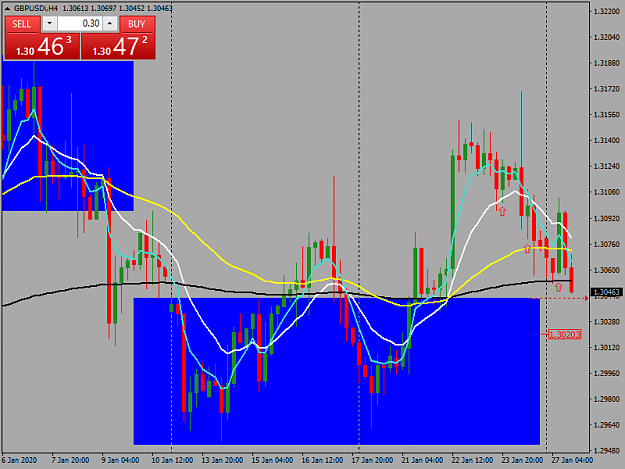Click the 1.32200 price scale label
This screenshot has height=469, width=625.
point(607,11)
